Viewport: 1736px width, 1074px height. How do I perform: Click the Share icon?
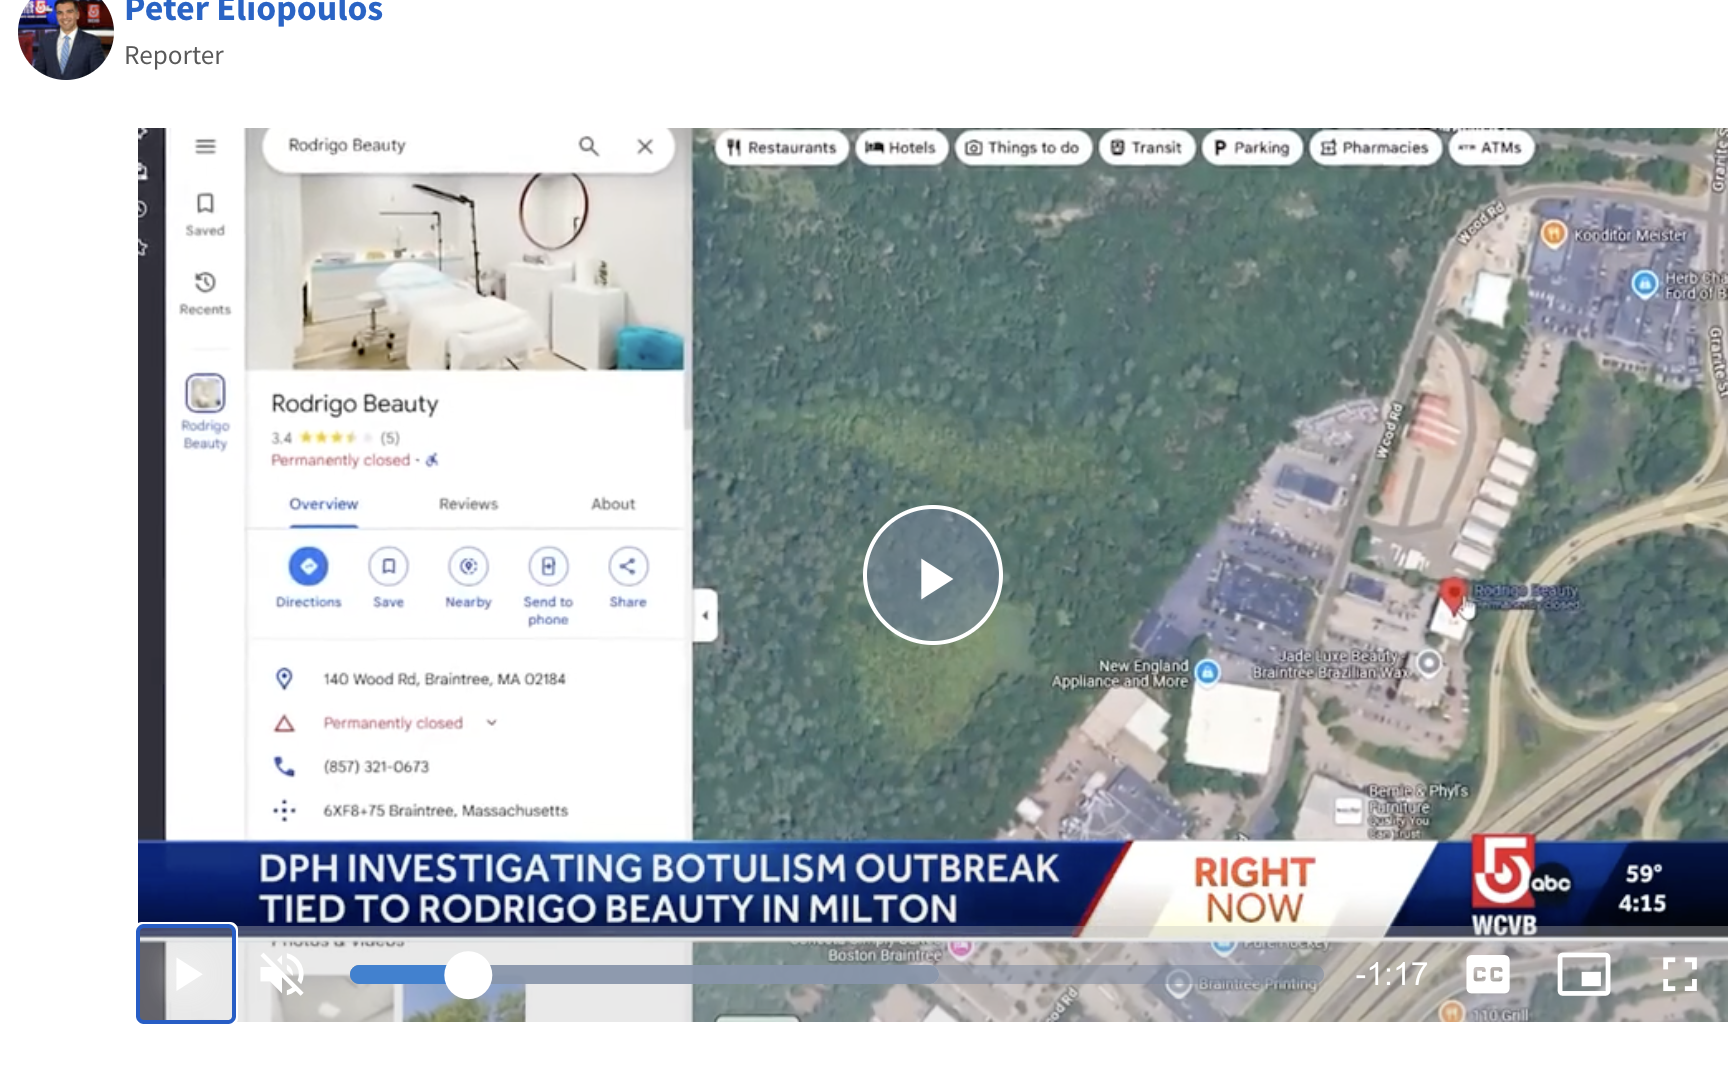coord(628,566)
